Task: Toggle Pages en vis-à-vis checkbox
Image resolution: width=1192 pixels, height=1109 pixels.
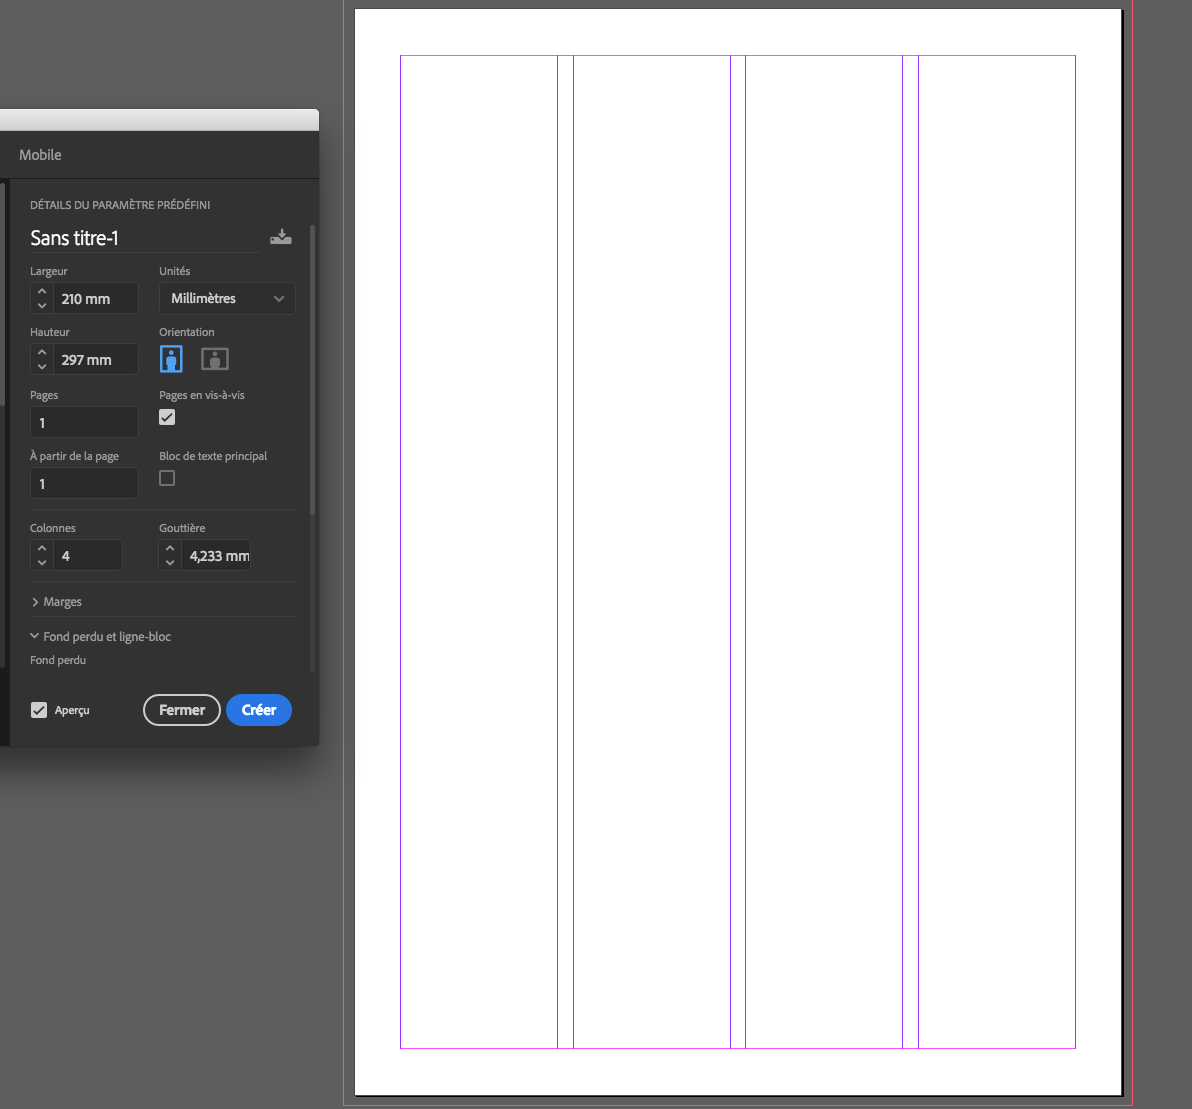Action: click(167, 417)
